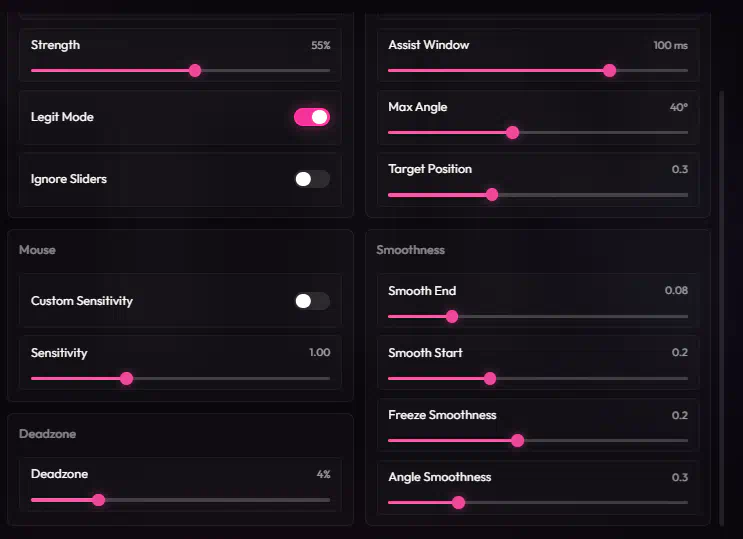Click the 55% Strength value readout
Screen dimensions: 743x539
click(320, 46)
